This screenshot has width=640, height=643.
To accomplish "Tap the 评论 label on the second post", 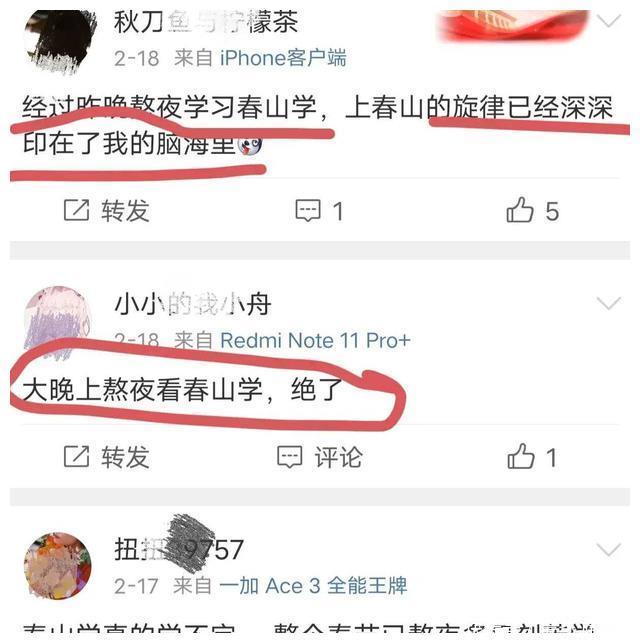I will tap(339, 457).
